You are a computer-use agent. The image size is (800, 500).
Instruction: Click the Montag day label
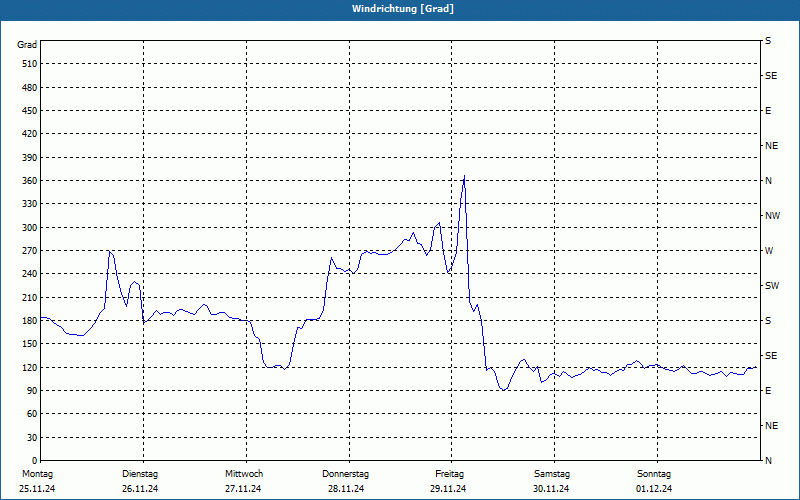click(37, 474)
